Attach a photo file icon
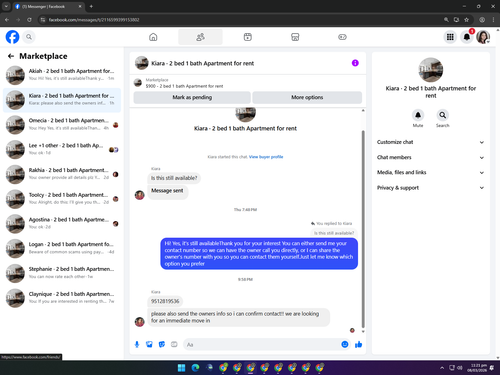500x375 pixels. tap(149, 344)
